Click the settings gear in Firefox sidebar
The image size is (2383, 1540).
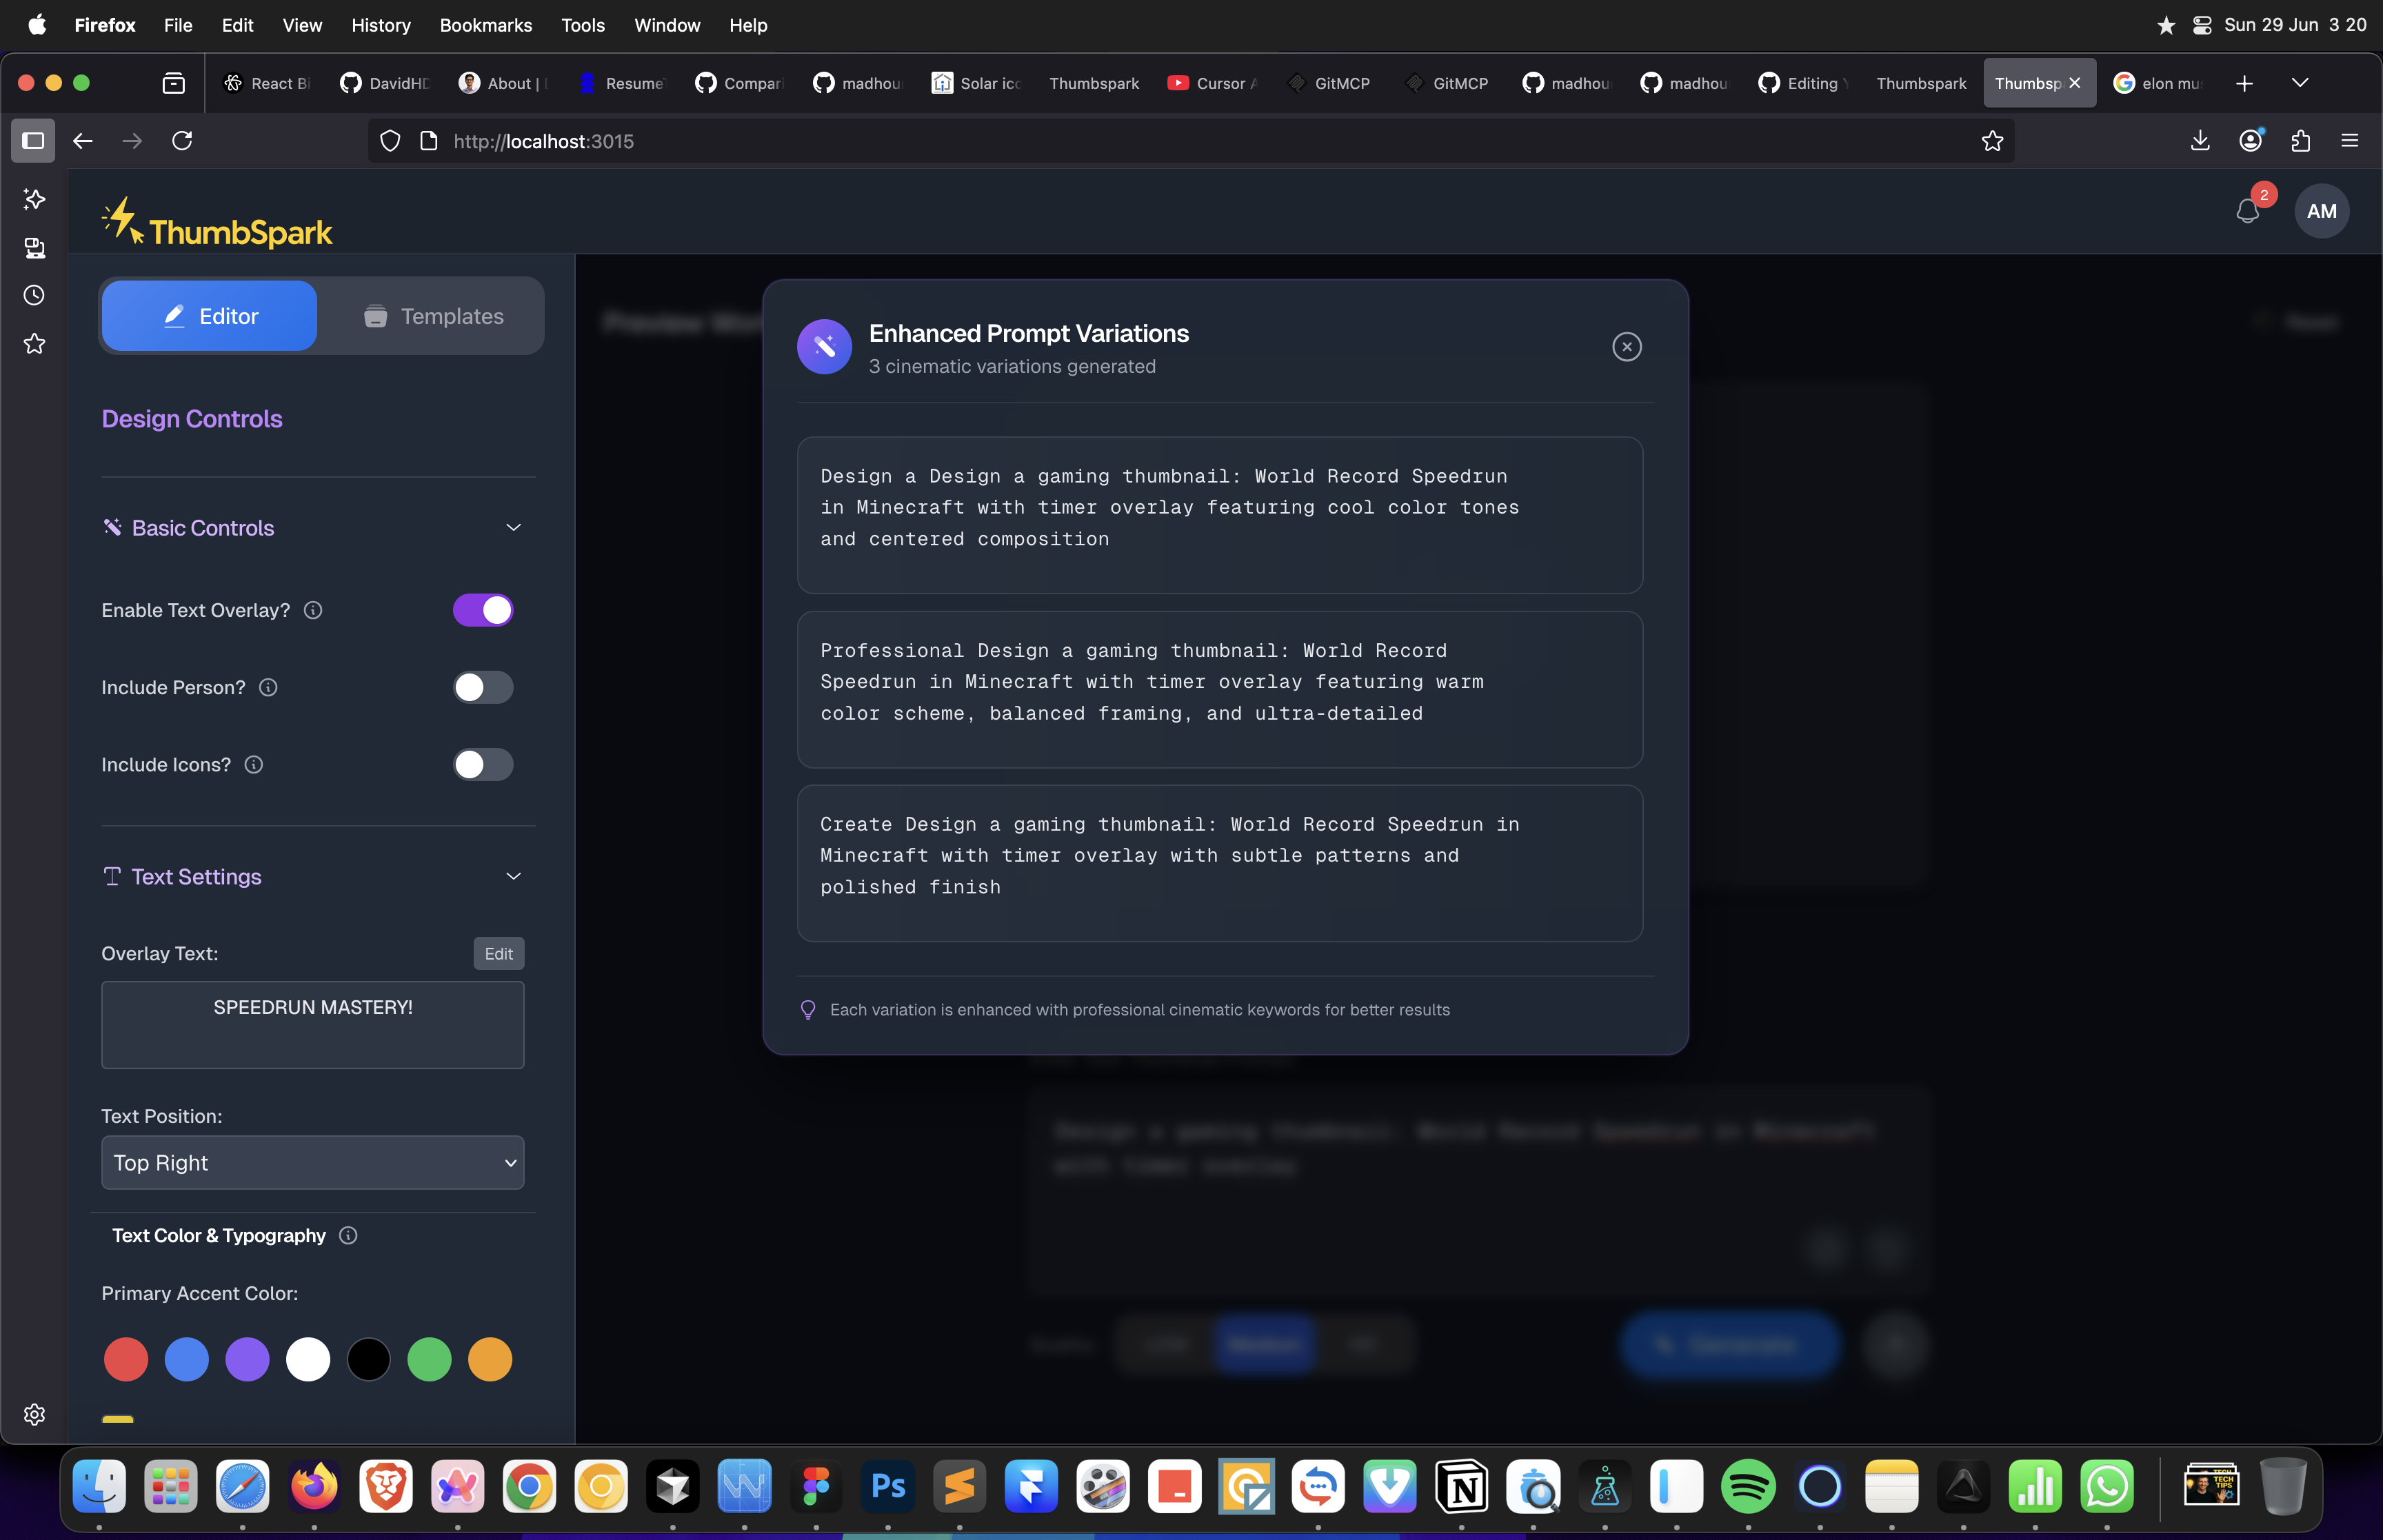[x=34, y=1414]
